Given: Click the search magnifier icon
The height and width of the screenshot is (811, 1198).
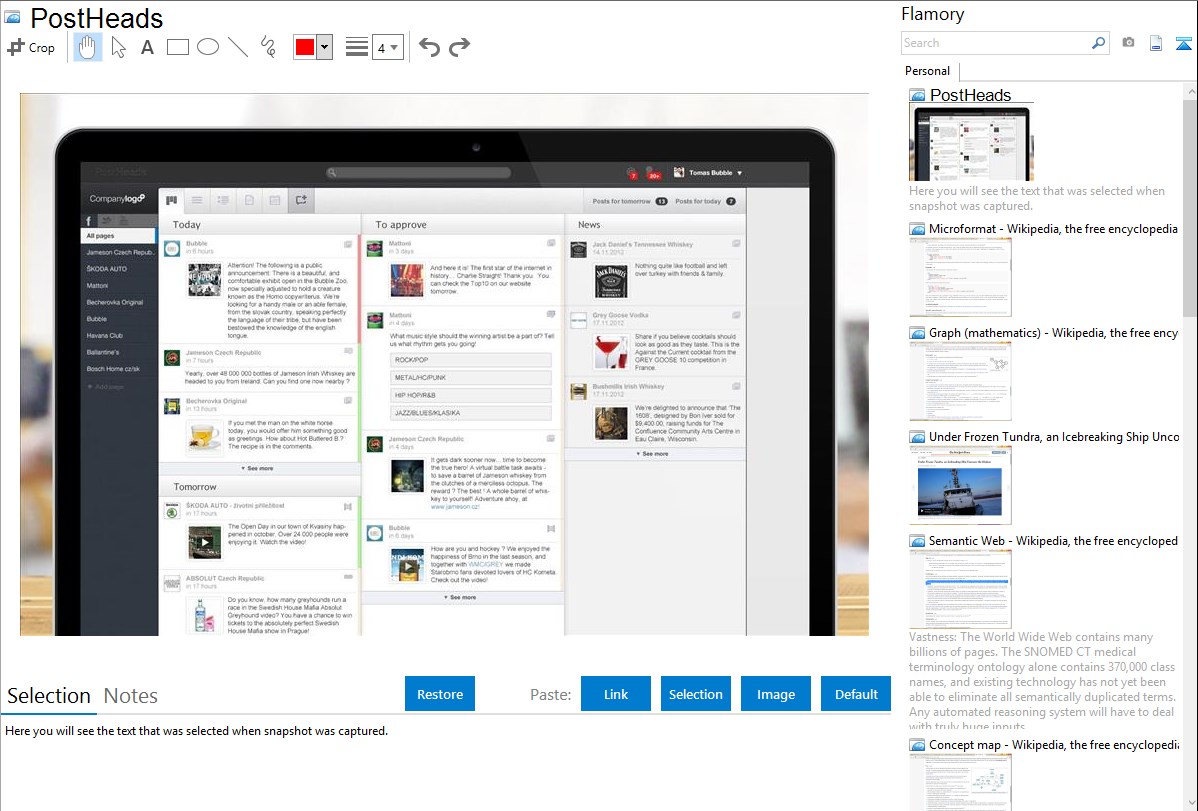Looking at the screenshot, I should pos(1099,43).
